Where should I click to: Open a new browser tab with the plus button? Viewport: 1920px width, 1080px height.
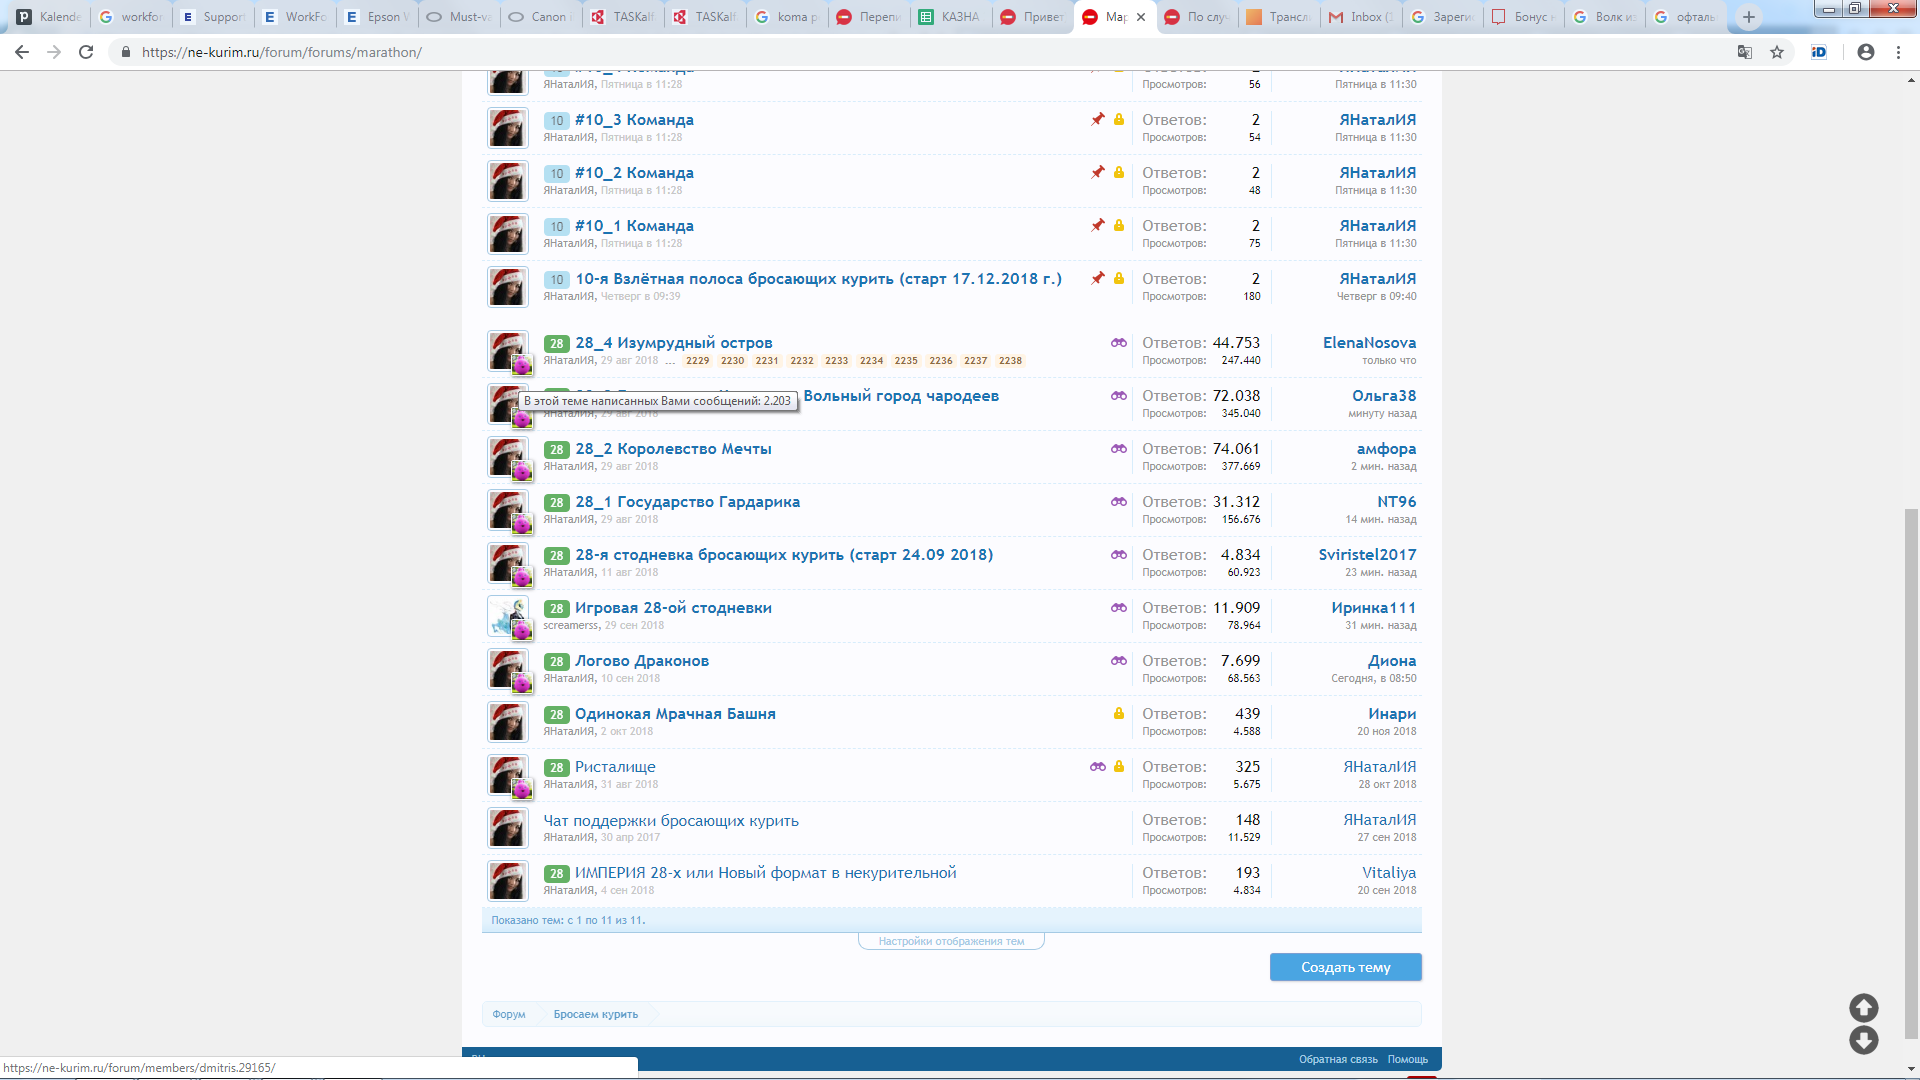pos(1748,17)
